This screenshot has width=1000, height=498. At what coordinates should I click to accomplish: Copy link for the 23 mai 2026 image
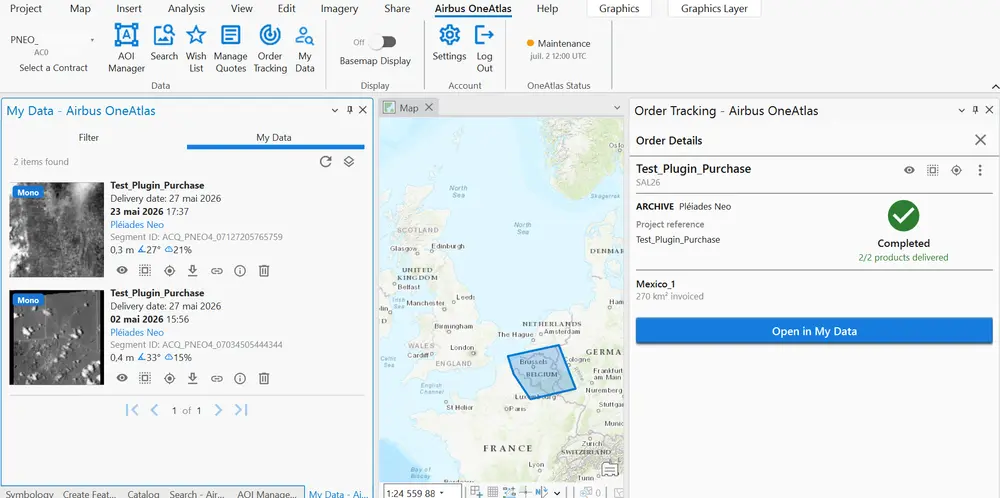click(217, 270)
